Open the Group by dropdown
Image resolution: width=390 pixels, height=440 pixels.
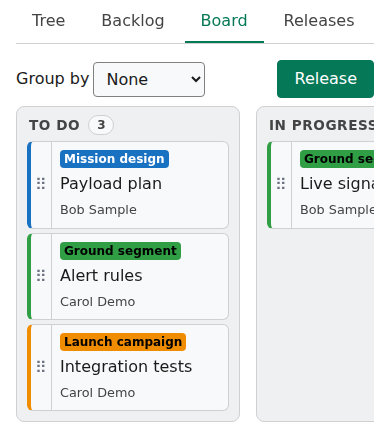point(149,79)
